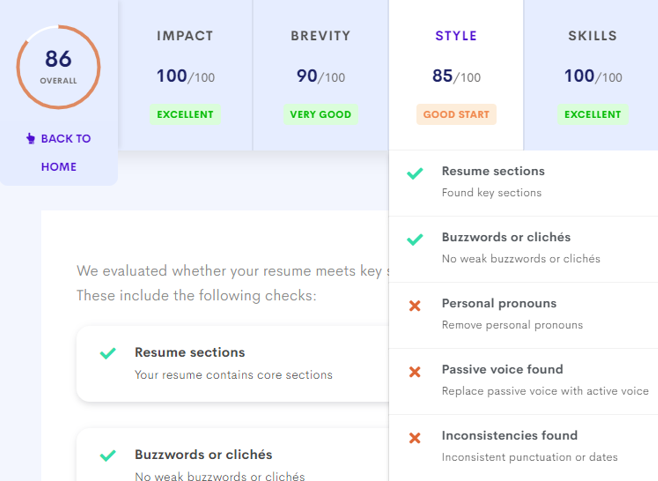Click the pointing hand icon beside Back to Home

point(31,138)
